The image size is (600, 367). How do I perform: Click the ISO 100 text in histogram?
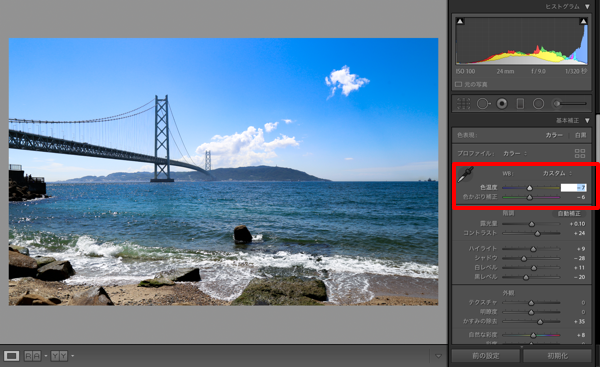[465, 71]
